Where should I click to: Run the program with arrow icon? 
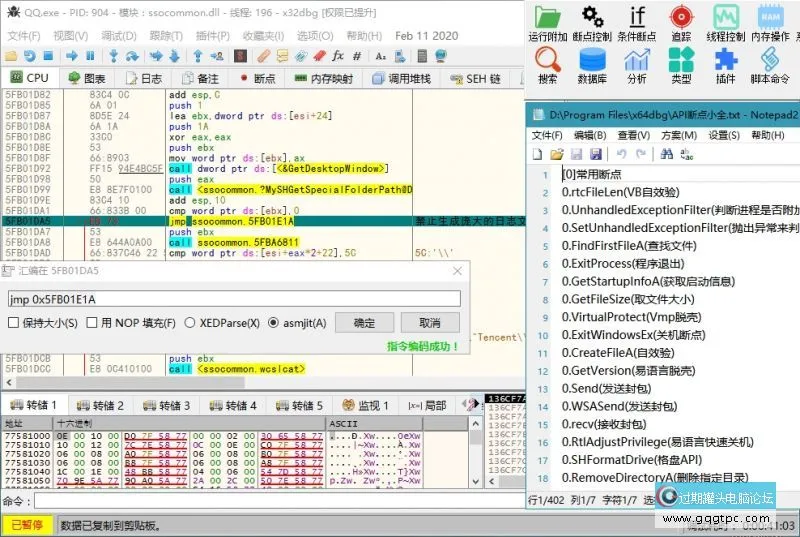[72, 56]
